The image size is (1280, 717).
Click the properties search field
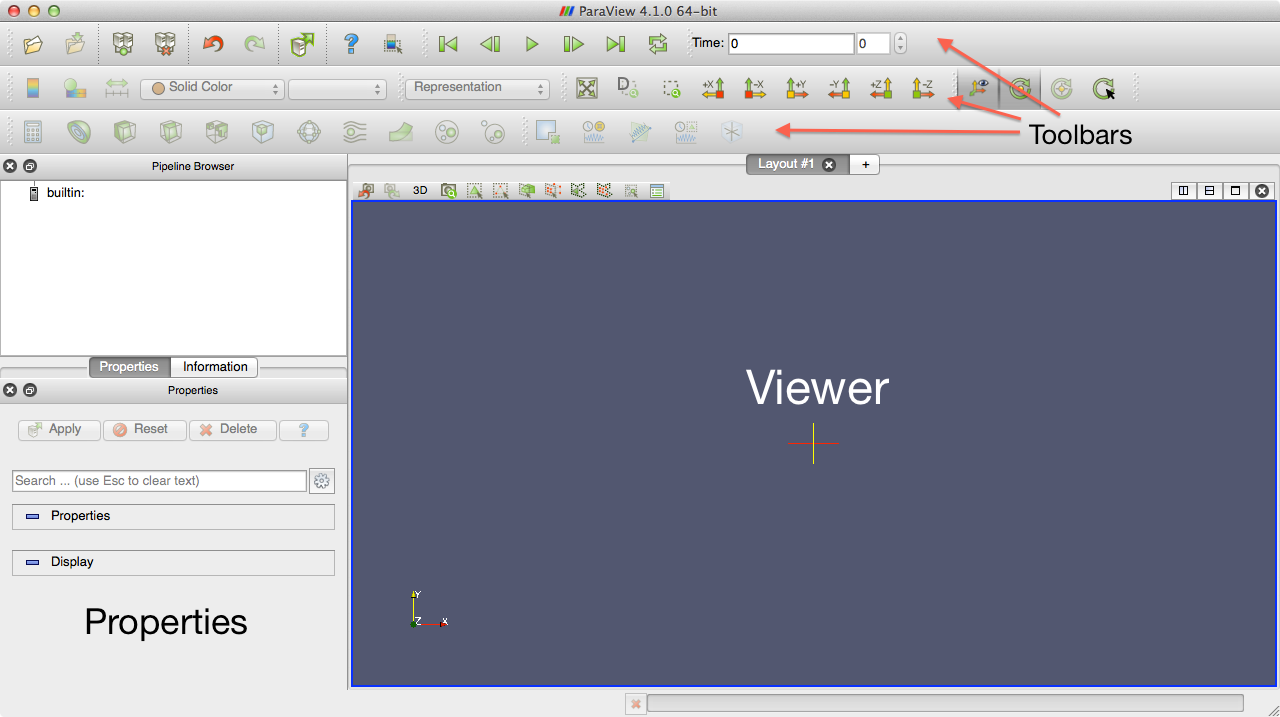(x=159, y=481)
